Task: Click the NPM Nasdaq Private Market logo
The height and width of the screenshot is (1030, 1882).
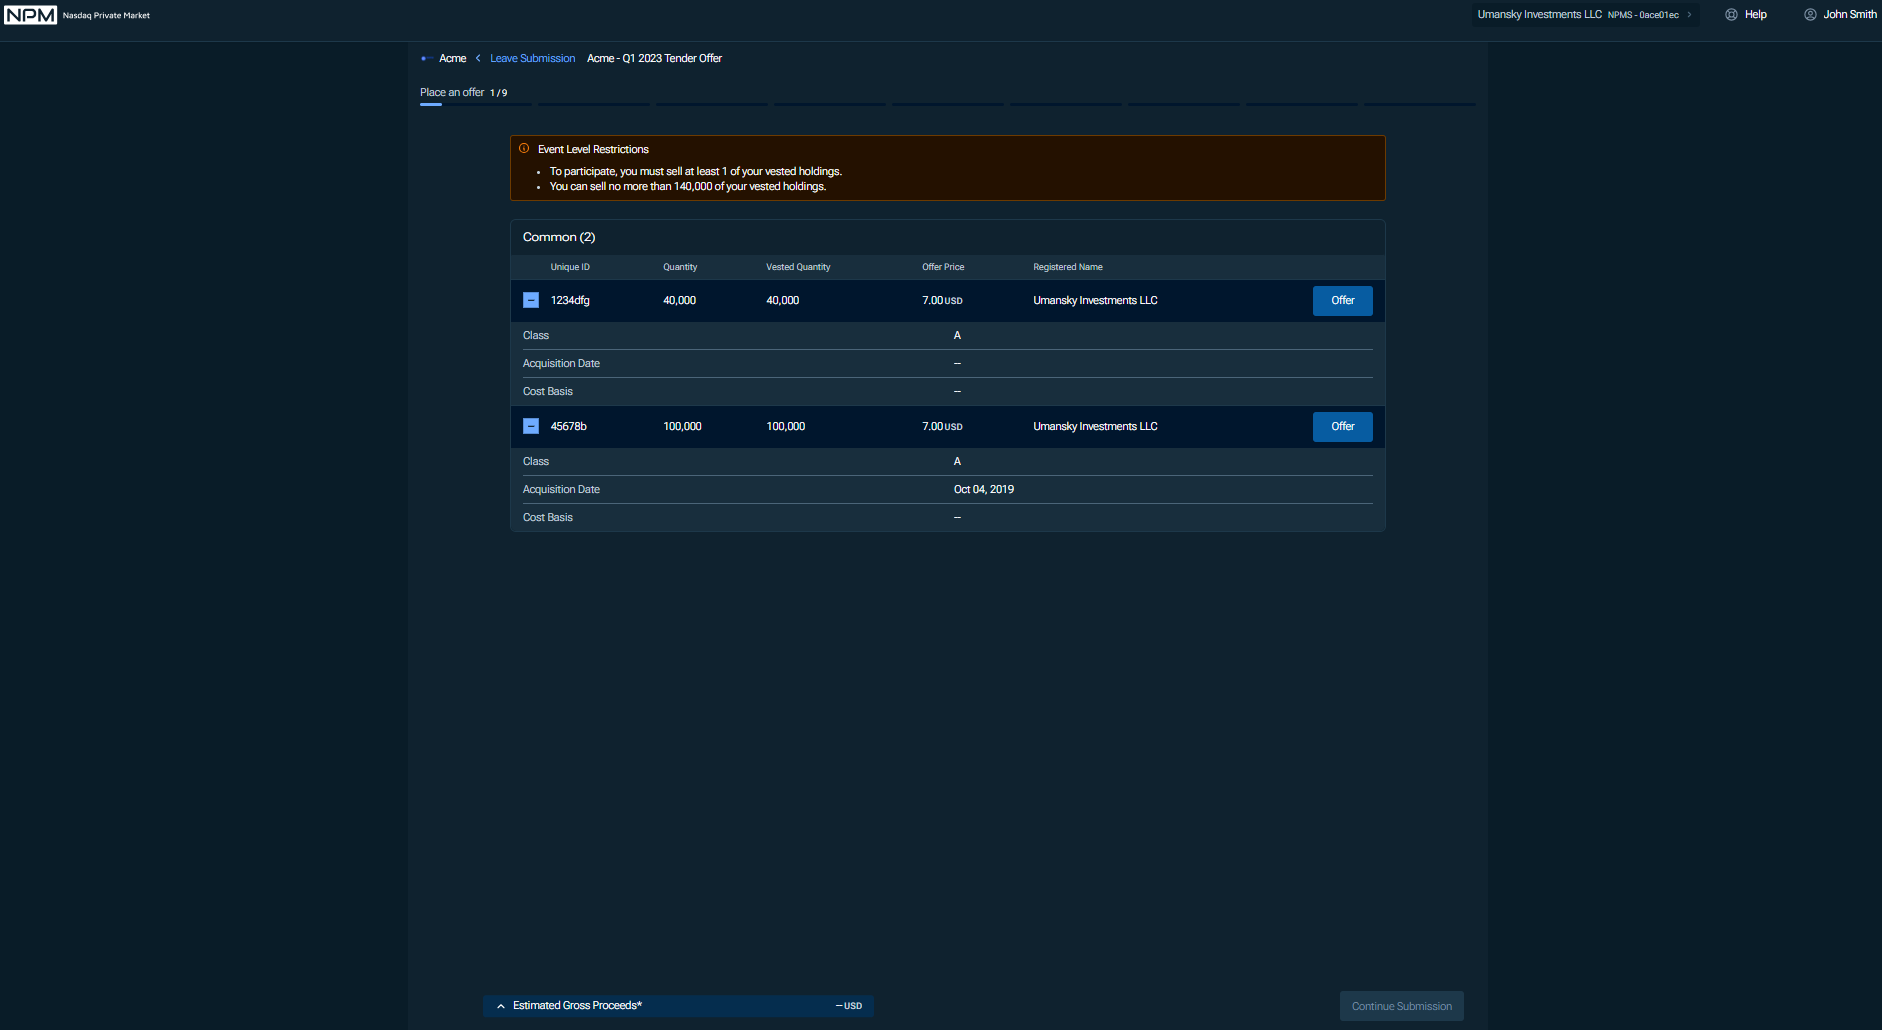Action: pos(78,15)
